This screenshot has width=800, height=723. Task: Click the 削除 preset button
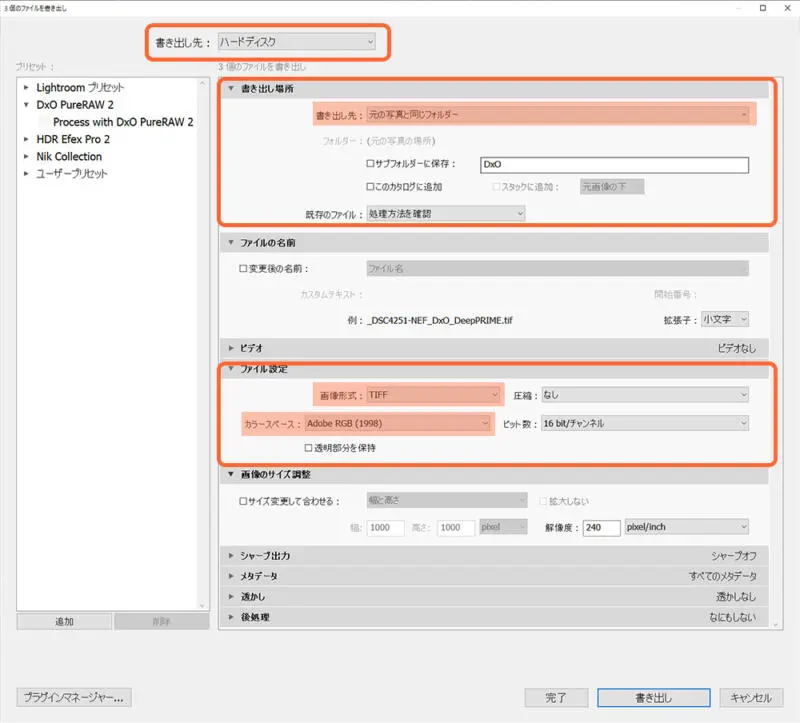[162, 621]
